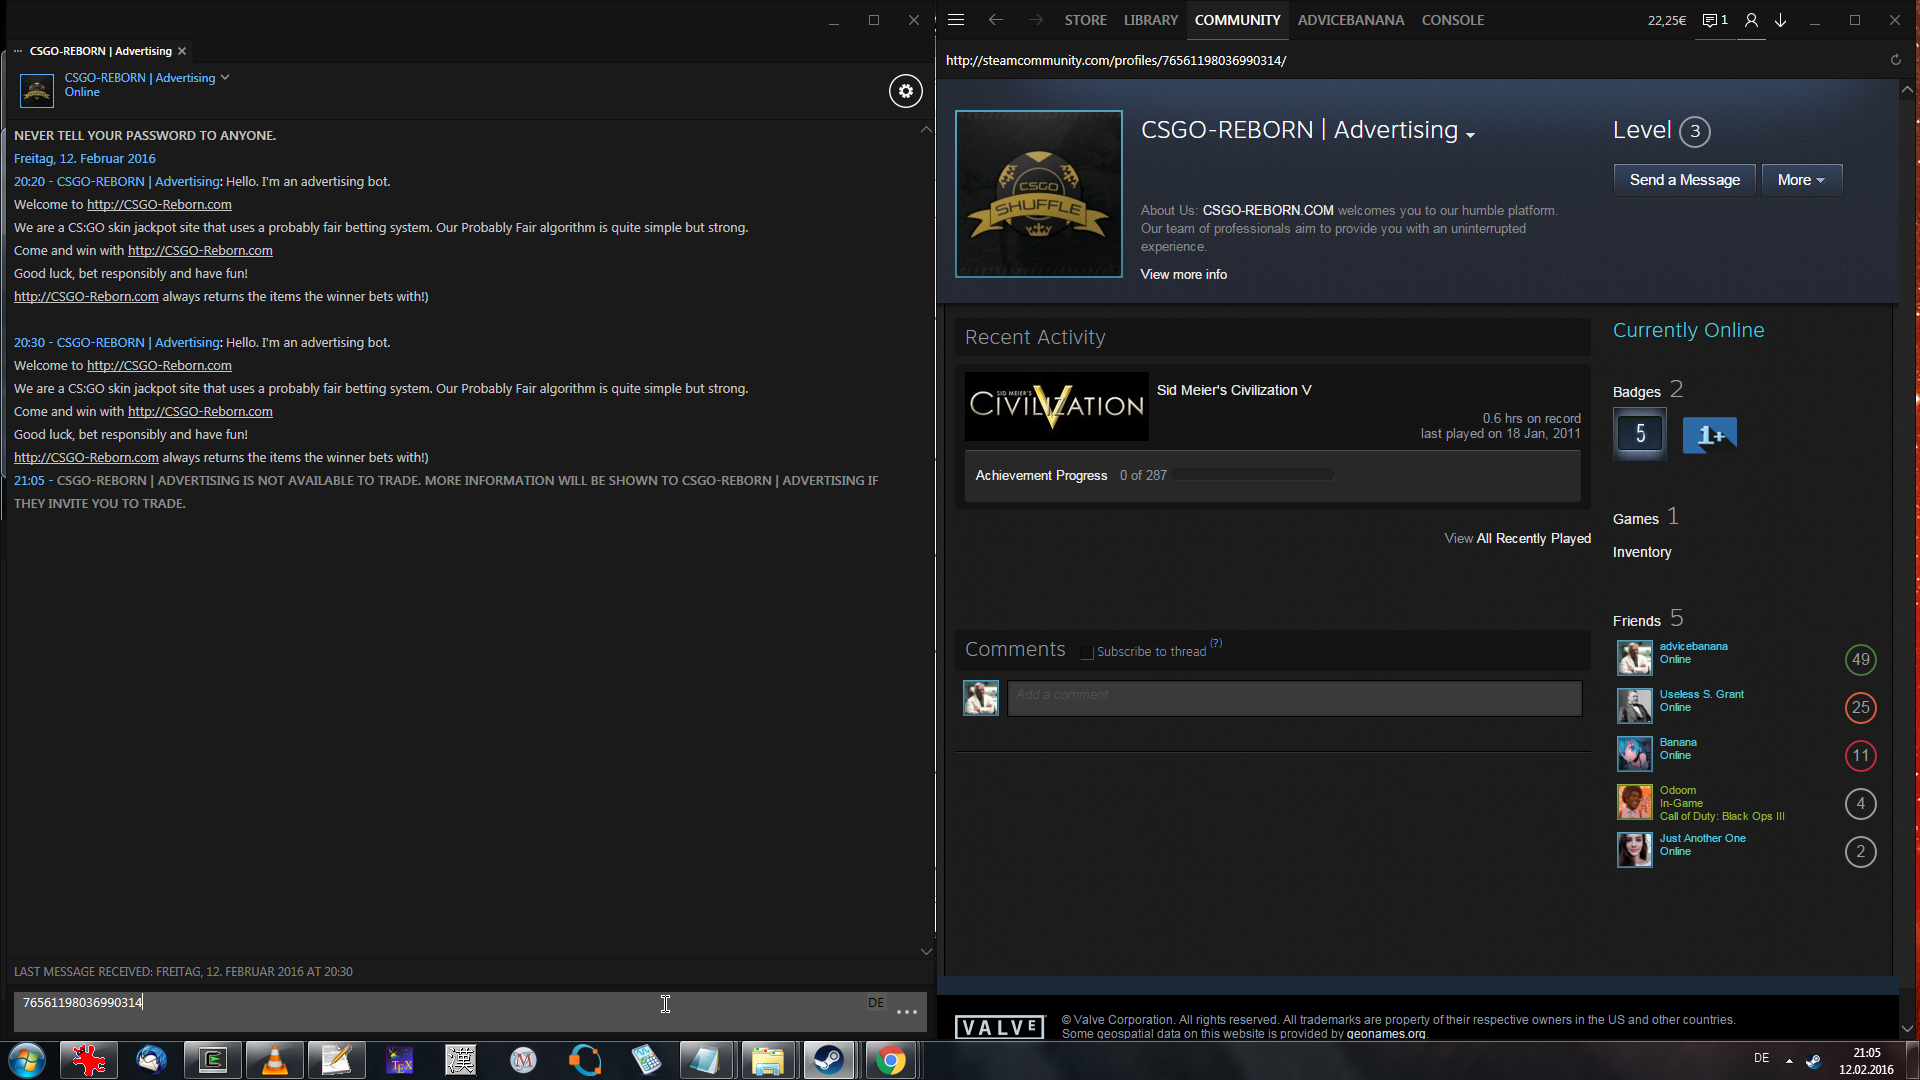Viewport: 1920px width, 1080px height.
Task: Check Subscribe to thread box
Action: 1087,652
